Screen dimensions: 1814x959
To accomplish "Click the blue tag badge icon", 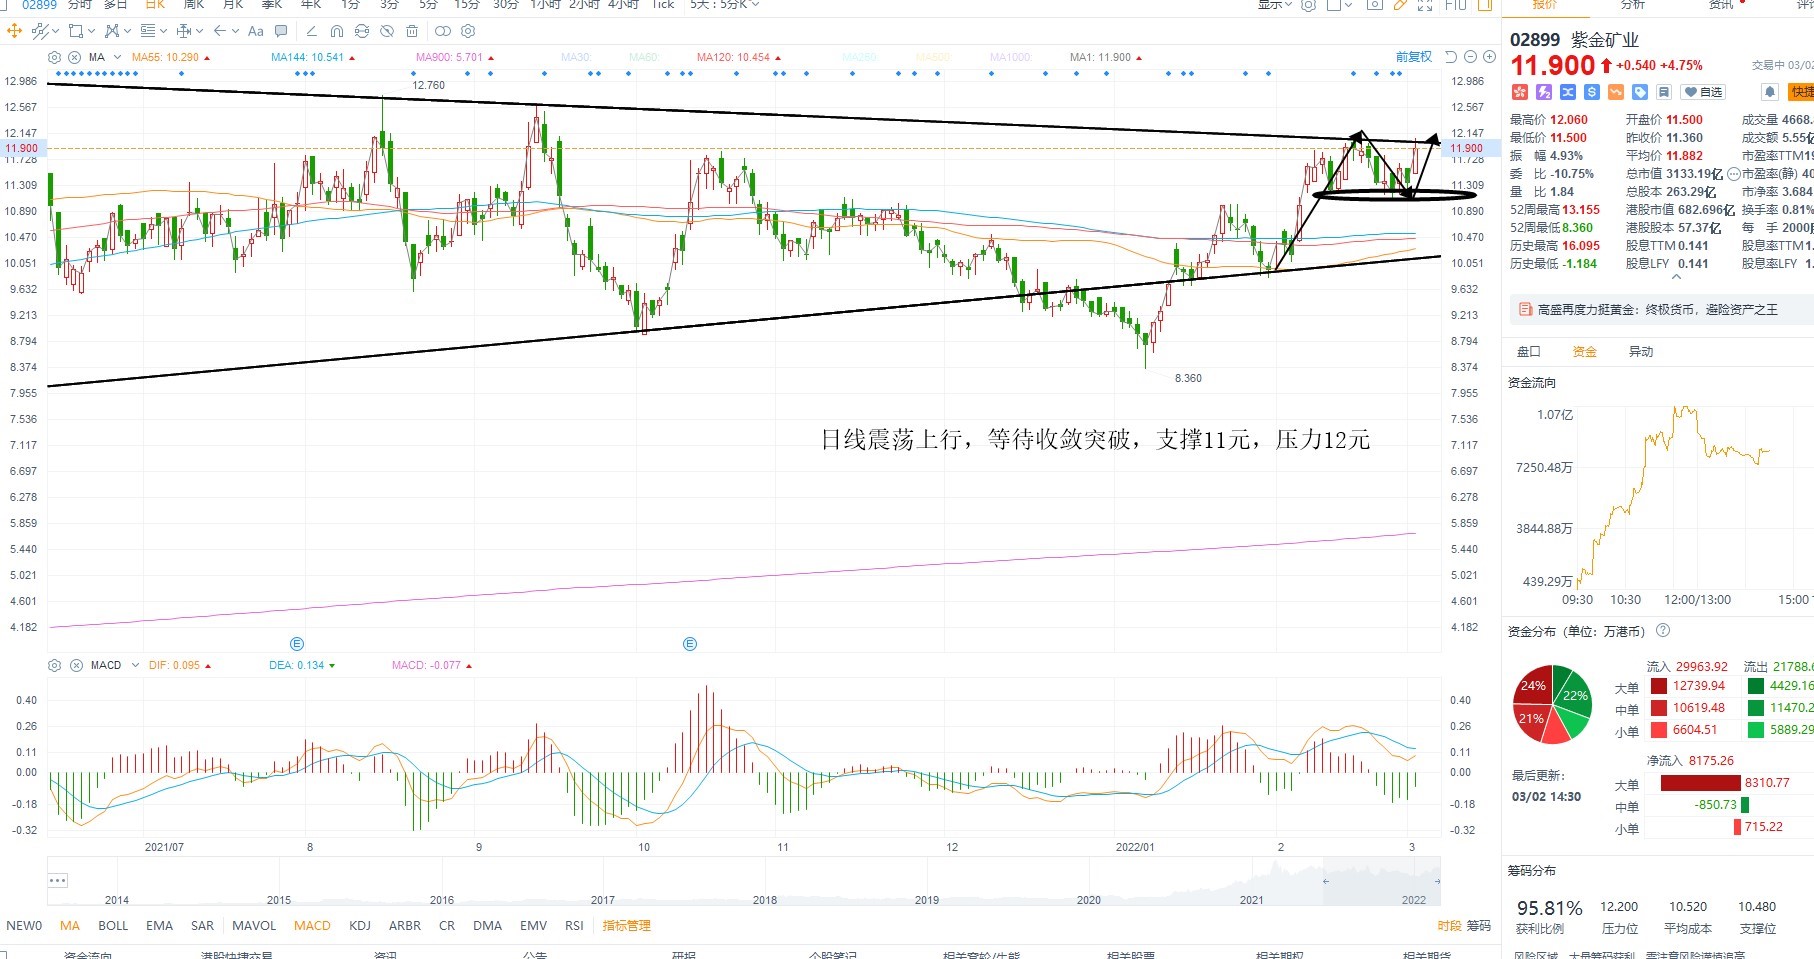I will tap(1640, 92).
